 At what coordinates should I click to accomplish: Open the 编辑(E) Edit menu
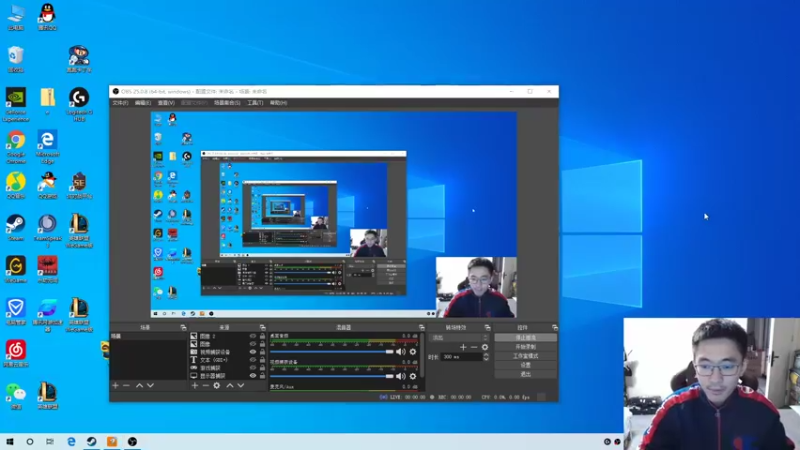click(x=143, y=103)
